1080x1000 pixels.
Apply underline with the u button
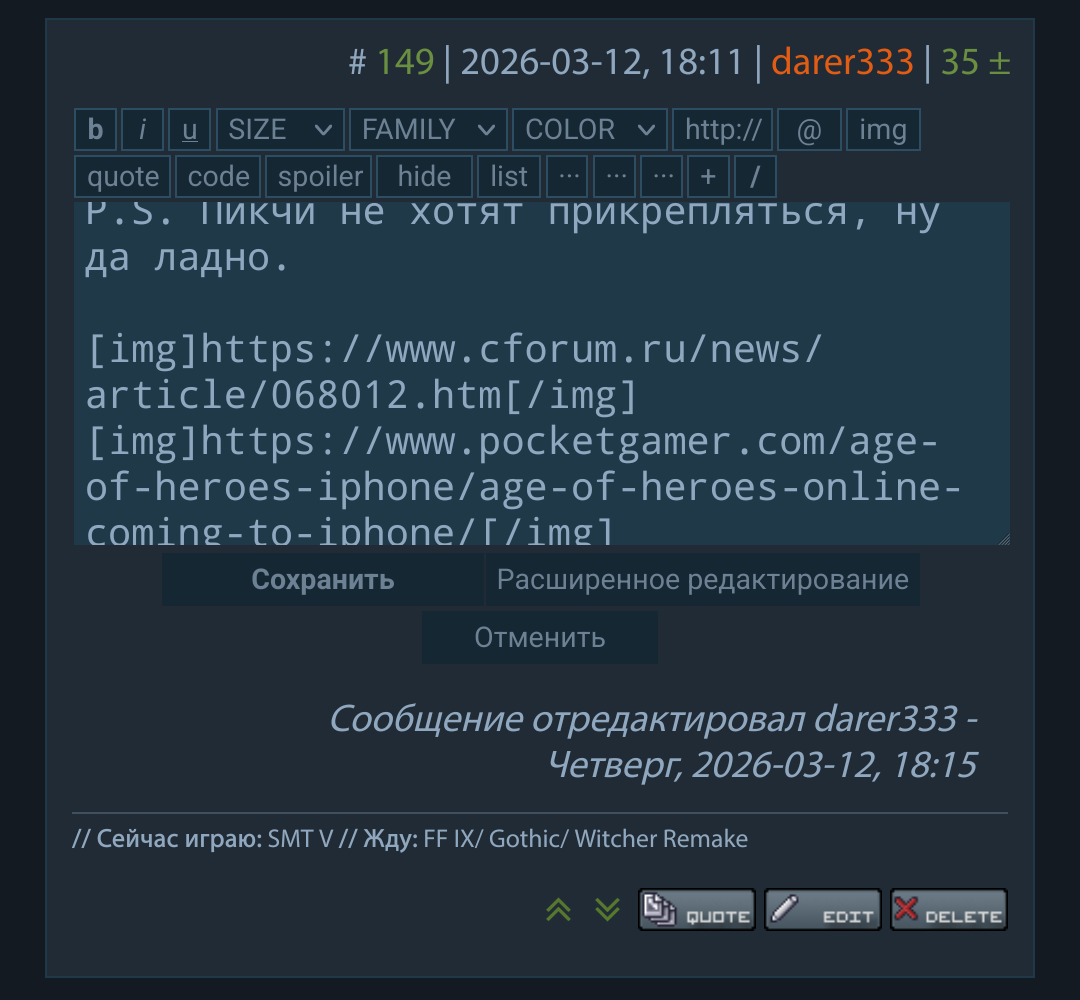(189, 129)
